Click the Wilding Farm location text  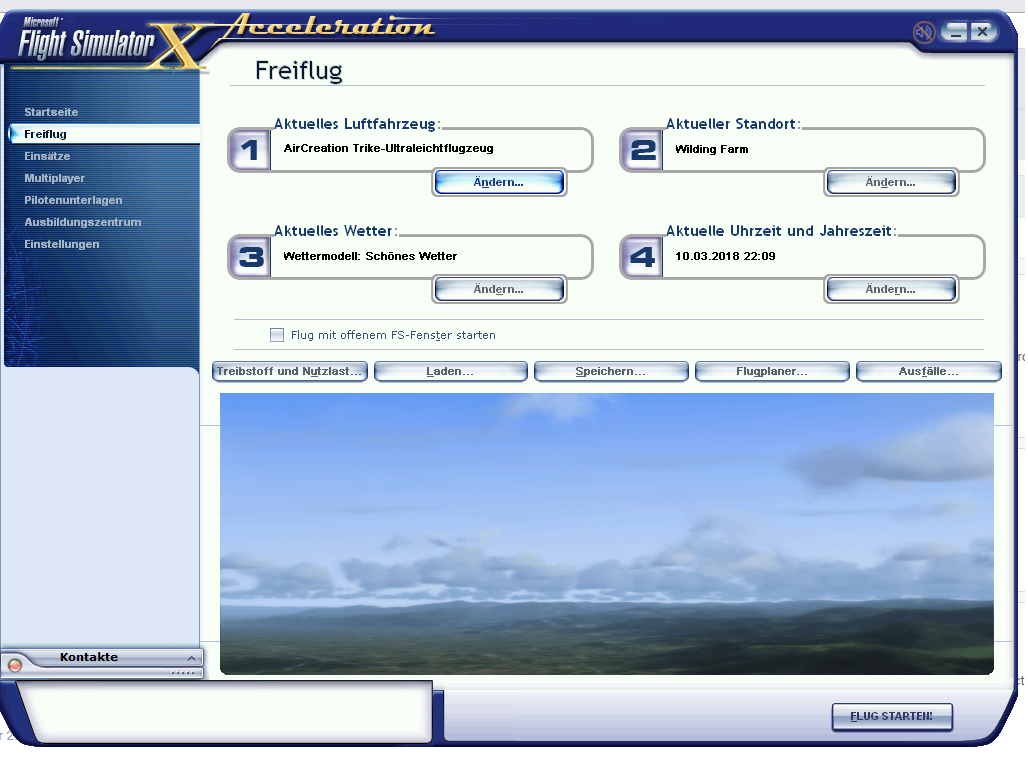[x=712, y=150]
